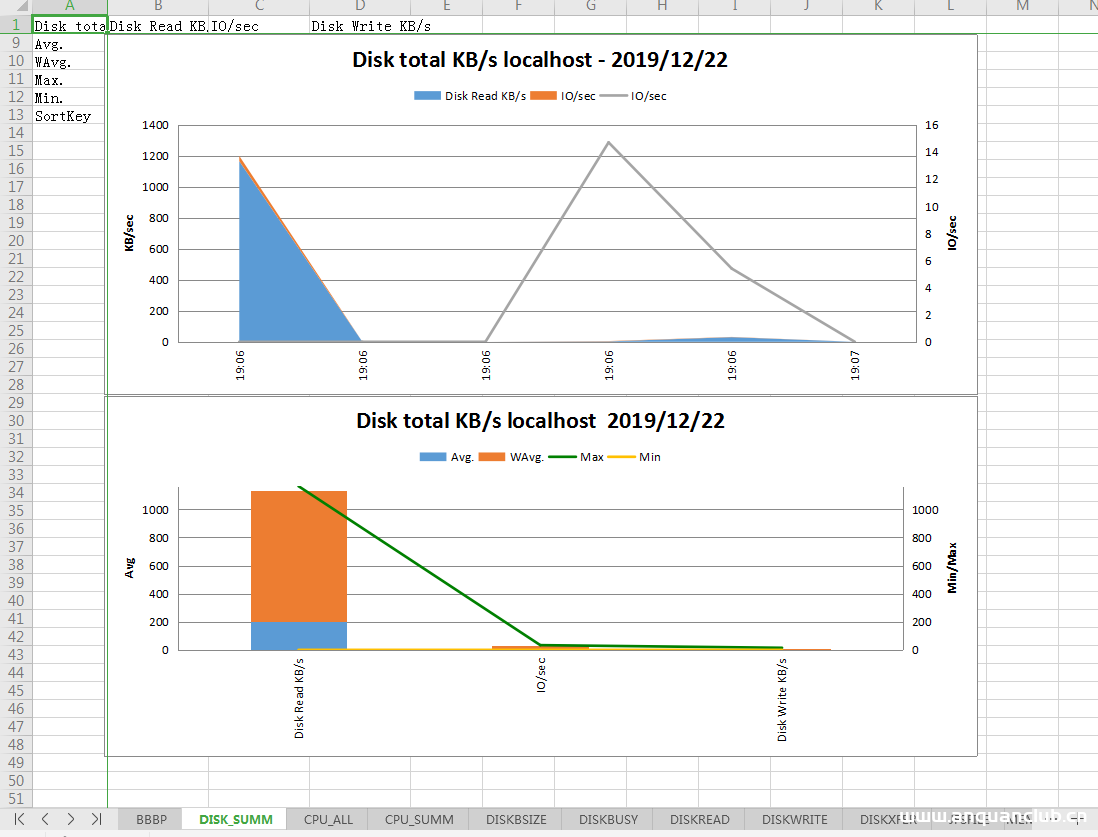Screen dimensions: 1098x837
Task: Jump to the first sheet using navigation arrow
Action: click(19, 819)
